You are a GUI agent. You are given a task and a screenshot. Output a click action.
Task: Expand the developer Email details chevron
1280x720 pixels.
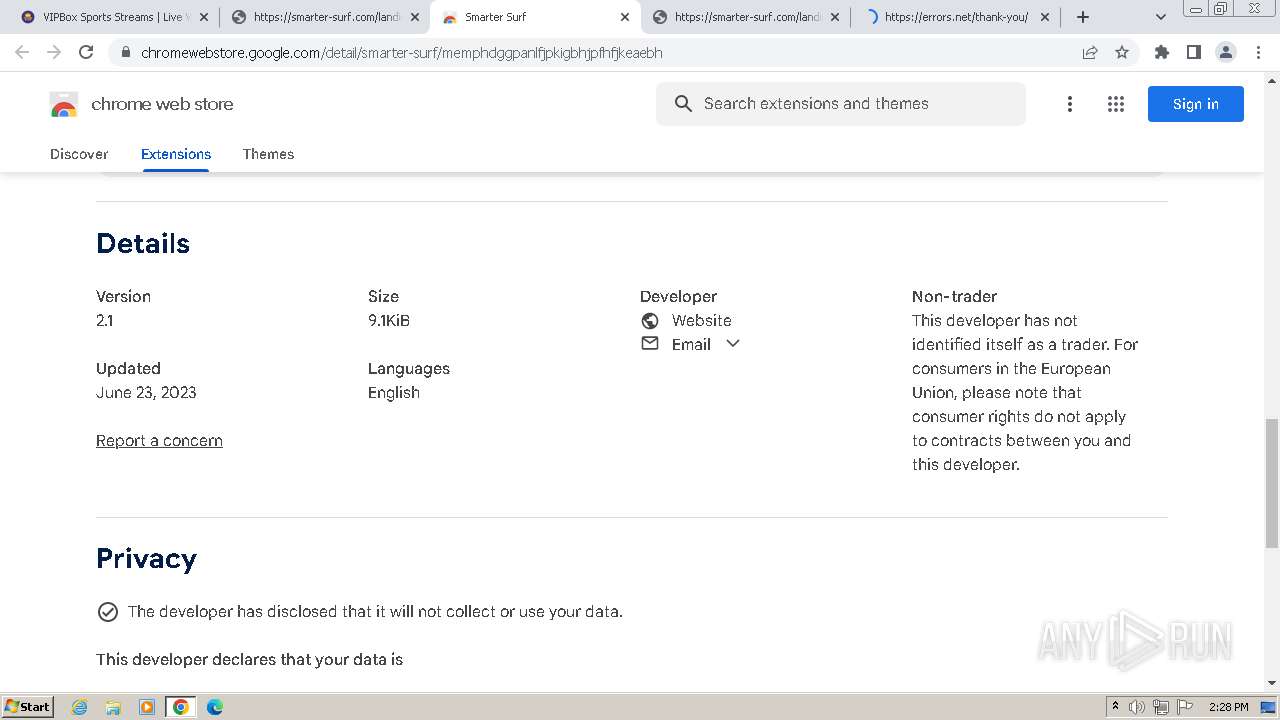click(733, 343)
